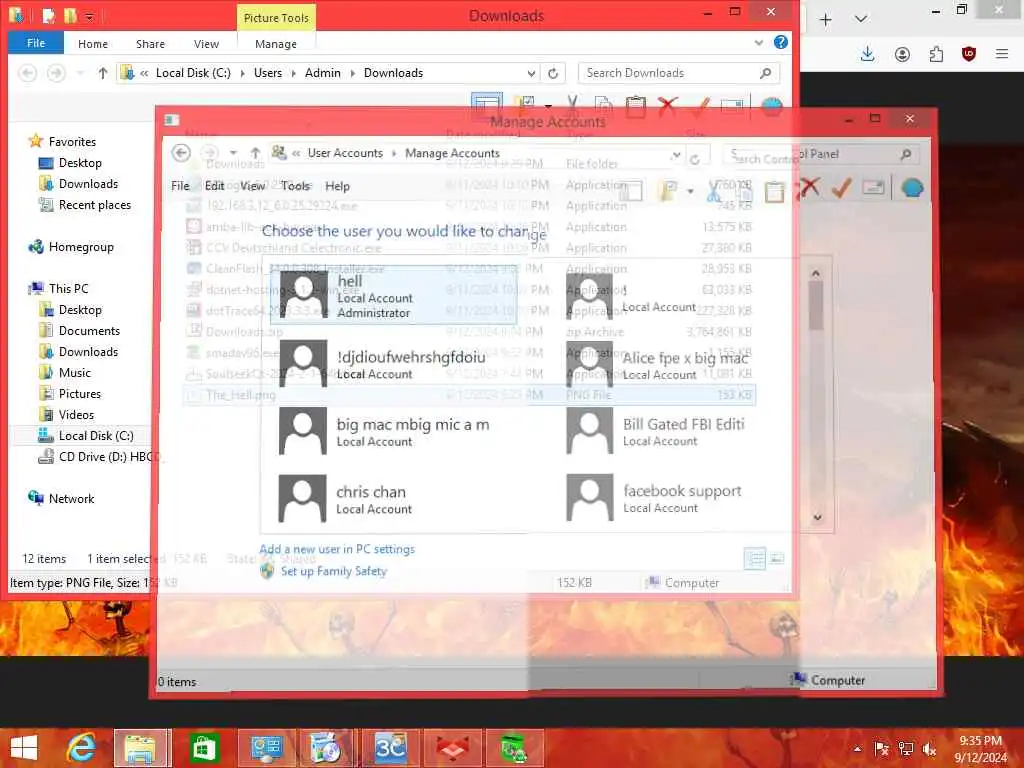Open Downloads address bar history dropdown

pos(531,73)
